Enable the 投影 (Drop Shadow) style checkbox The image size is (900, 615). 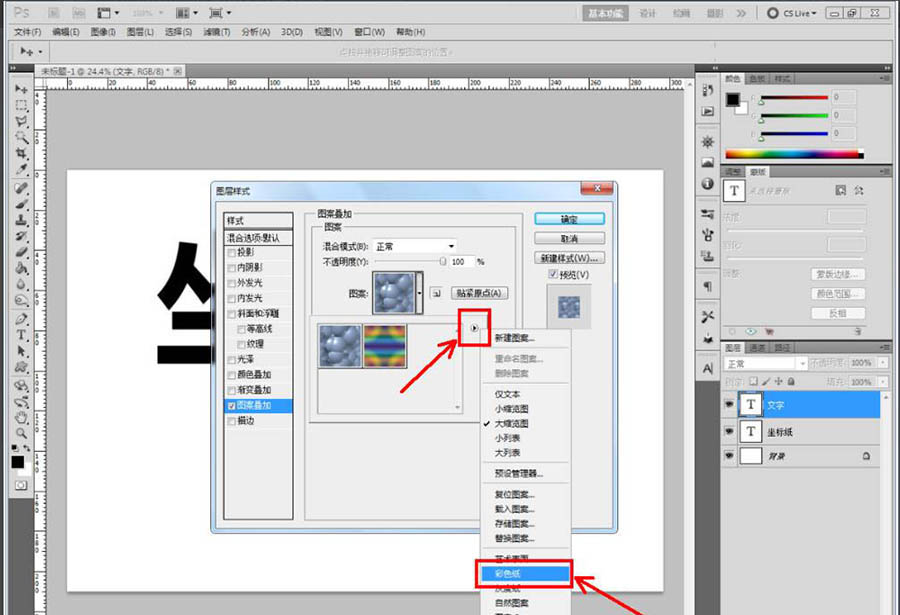[x=229, y=253]
